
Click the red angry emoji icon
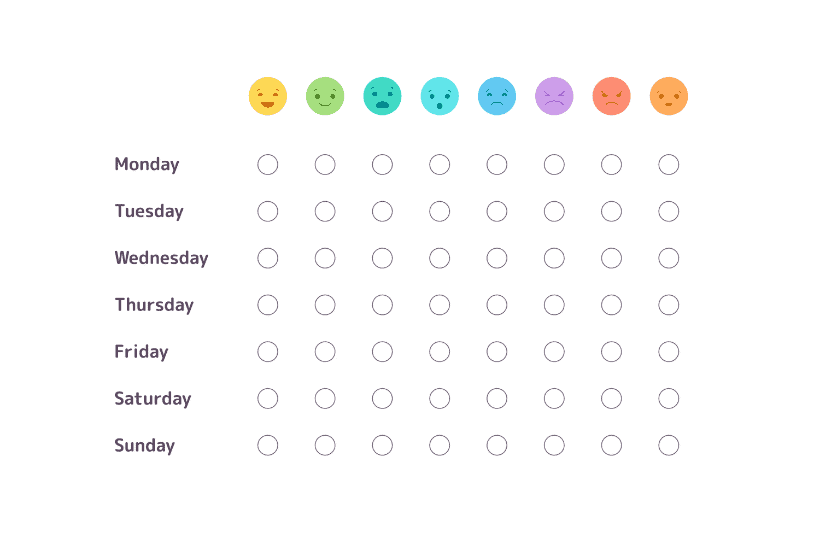point(611,96)
